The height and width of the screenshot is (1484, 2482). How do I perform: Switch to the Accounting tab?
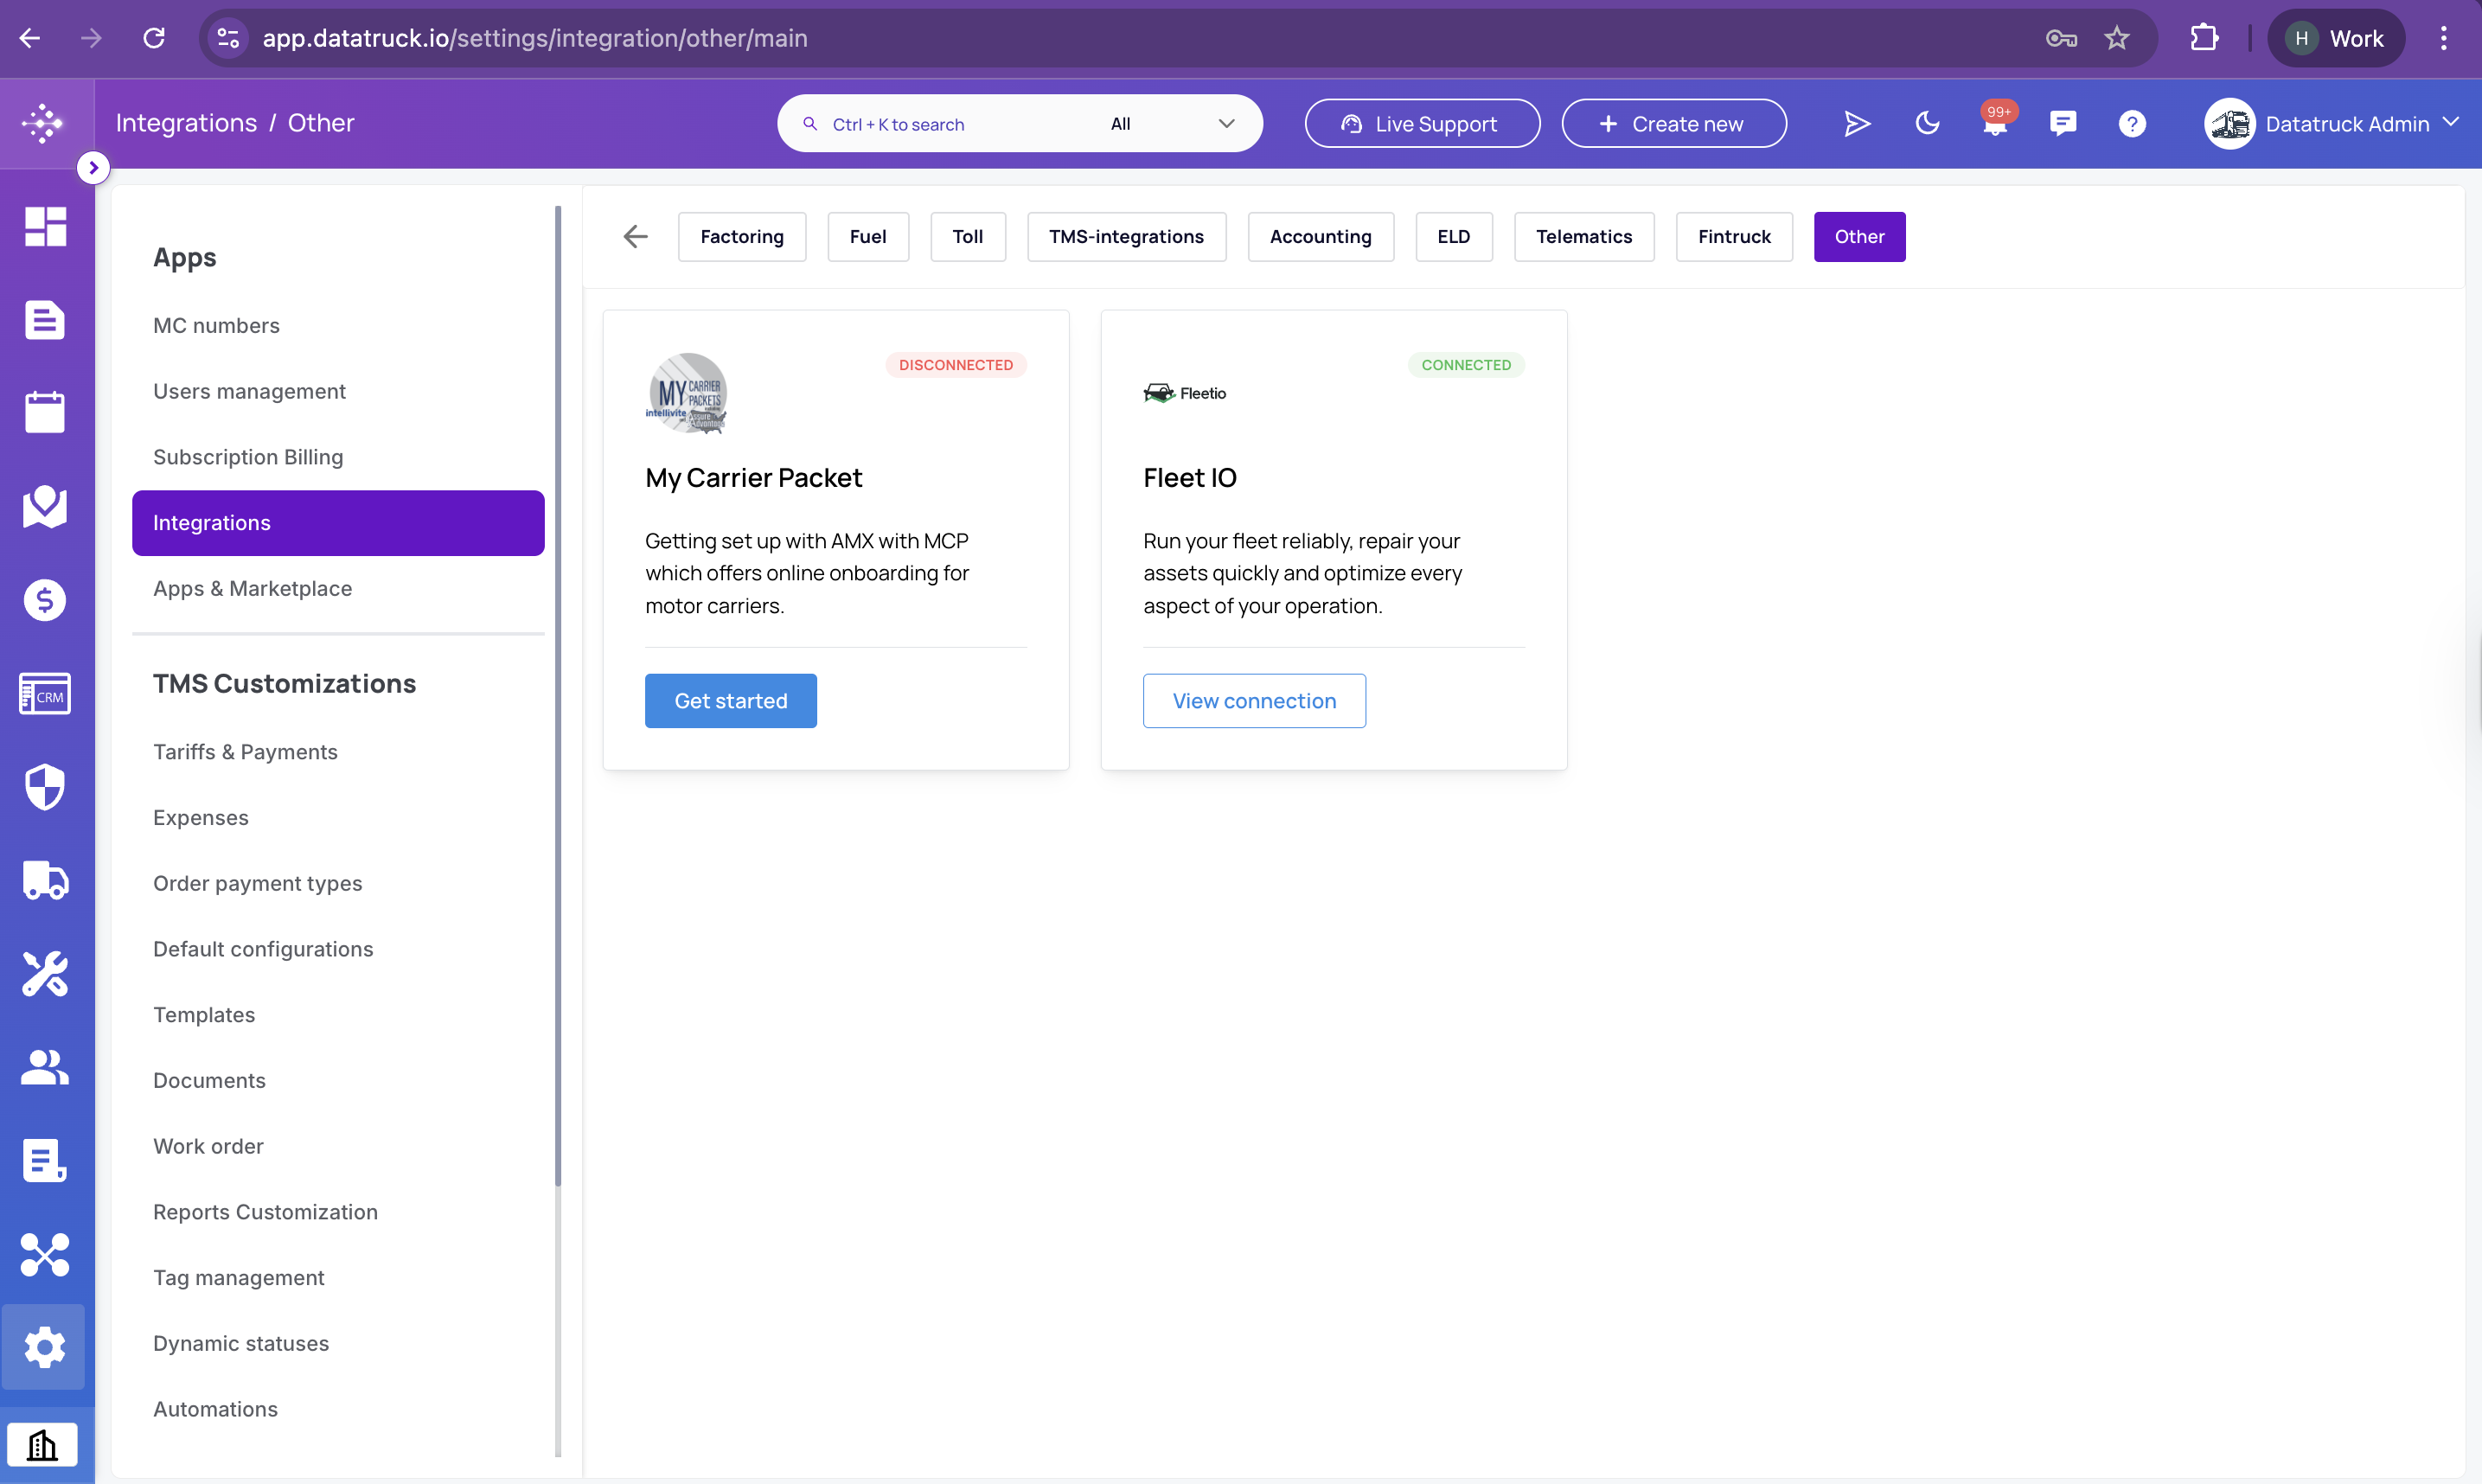(1320, 237)
